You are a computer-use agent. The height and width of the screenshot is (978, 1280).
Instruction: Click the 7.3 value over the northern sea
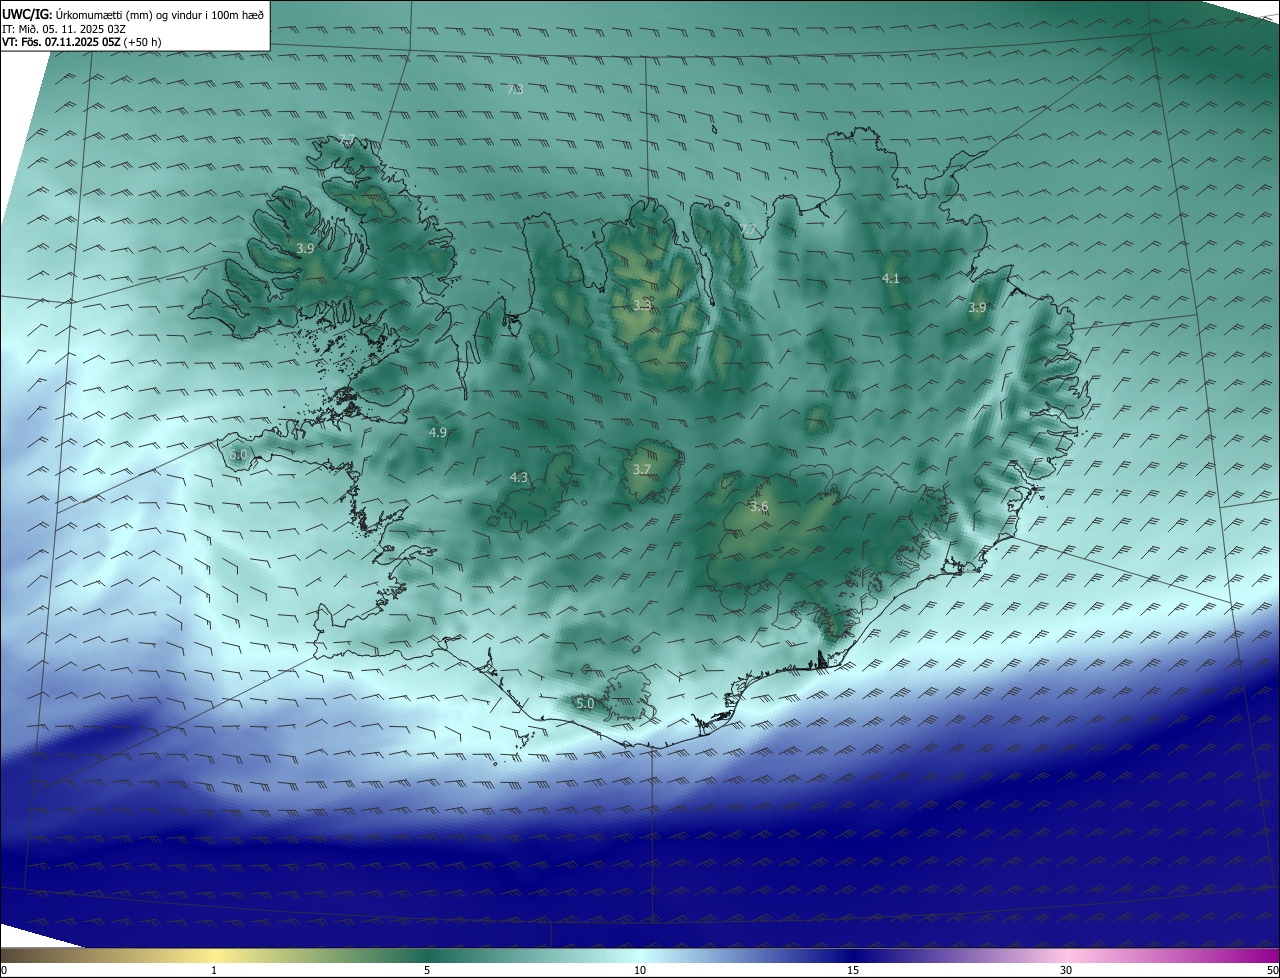click(x=515, y=89)
